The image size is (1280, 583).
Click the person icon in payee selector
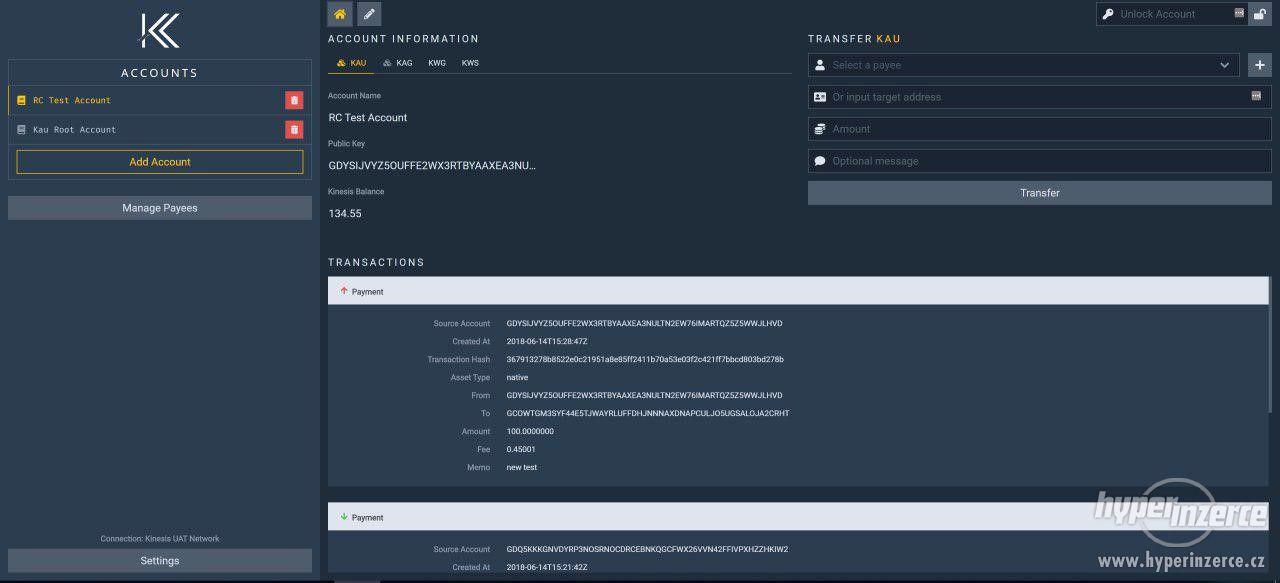820,65
